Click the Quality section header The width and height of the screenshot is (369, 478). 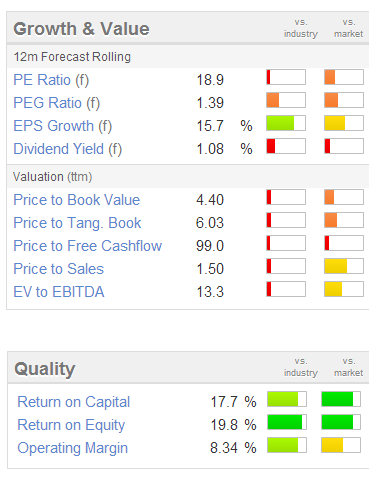tap(45, 369)
